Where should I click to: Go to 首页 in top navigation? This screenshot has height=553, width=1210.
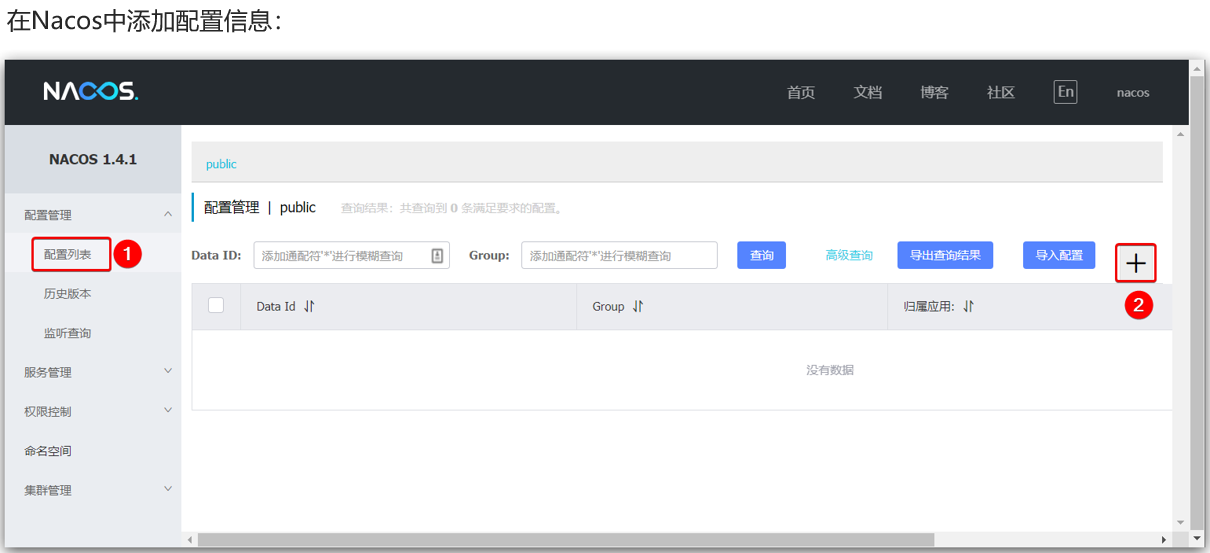point(801,93)
